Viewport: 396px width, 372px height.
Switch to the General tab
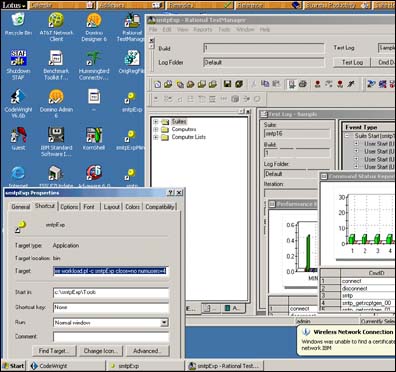click(21, 207)
